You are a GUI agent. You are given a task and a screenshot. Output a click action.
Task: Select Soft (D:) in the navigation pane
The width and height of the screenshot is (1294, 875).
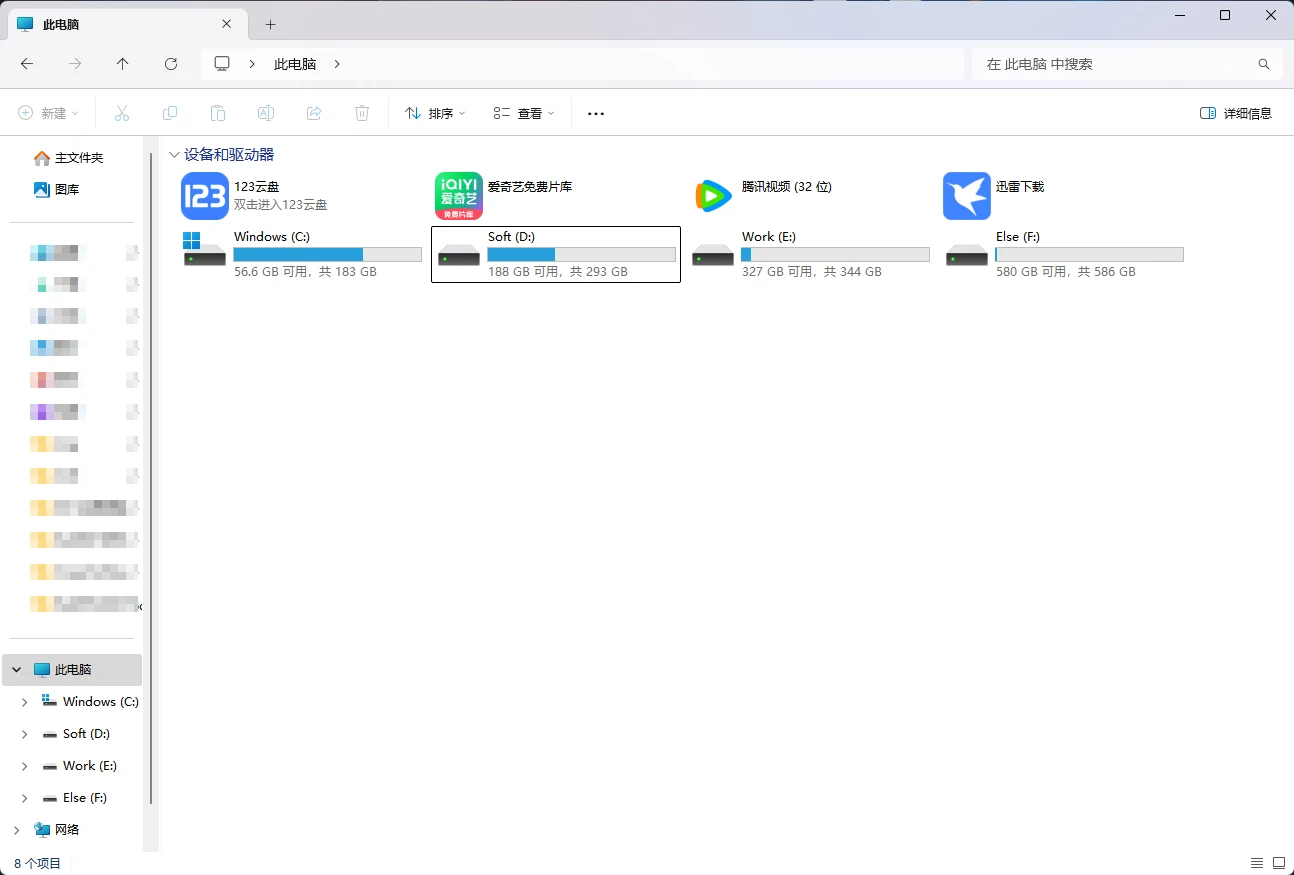86,734
